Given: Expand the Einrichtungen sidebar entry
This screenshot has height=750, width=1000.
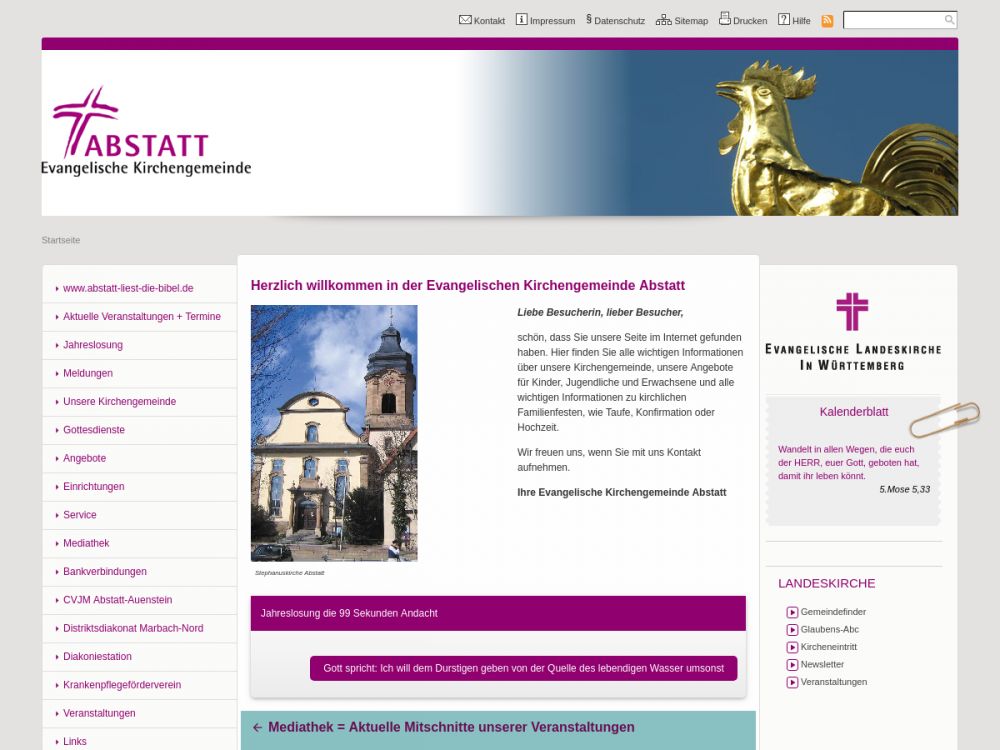Looking at the screenshot, I should 93,487.
